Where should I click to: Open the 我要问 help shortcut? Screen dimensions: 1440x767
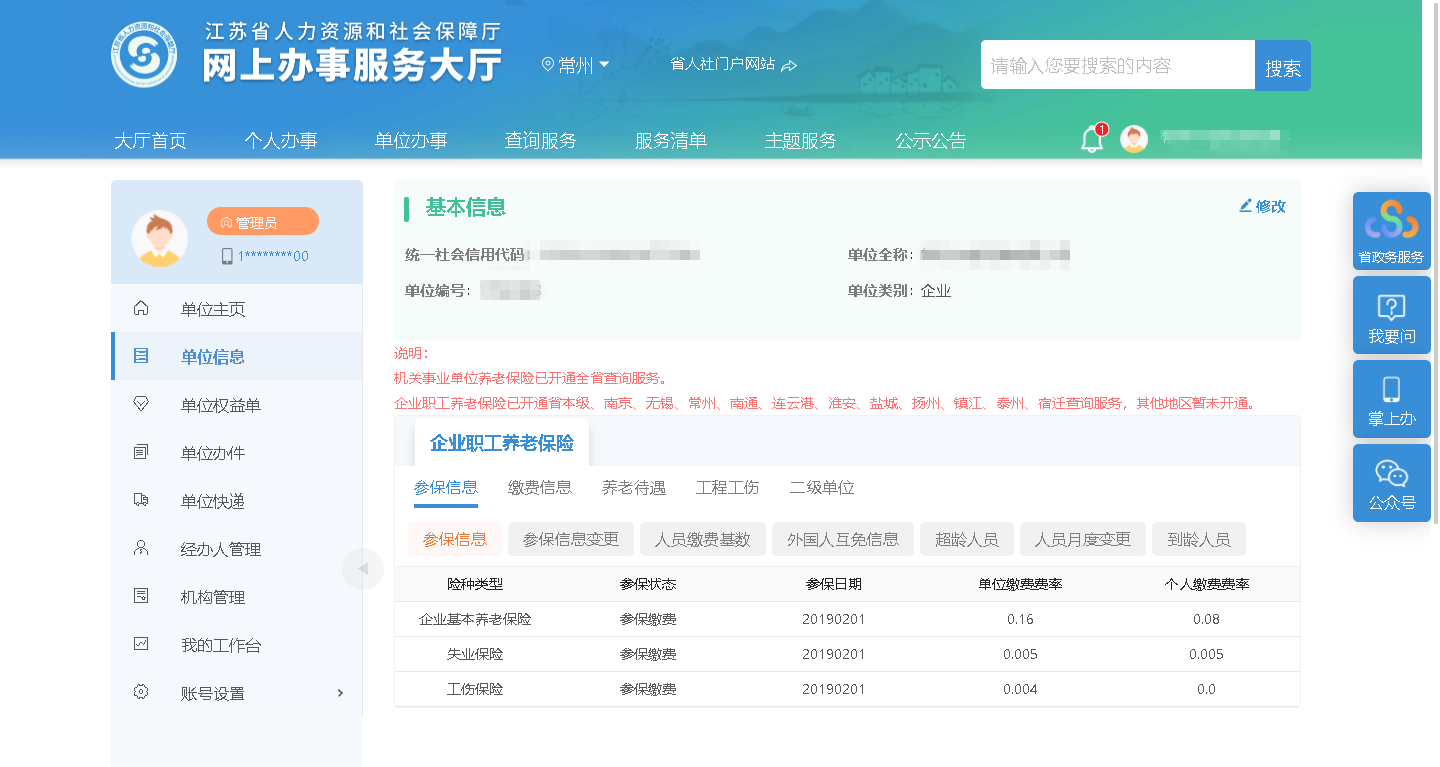(x=1391, y=315)
